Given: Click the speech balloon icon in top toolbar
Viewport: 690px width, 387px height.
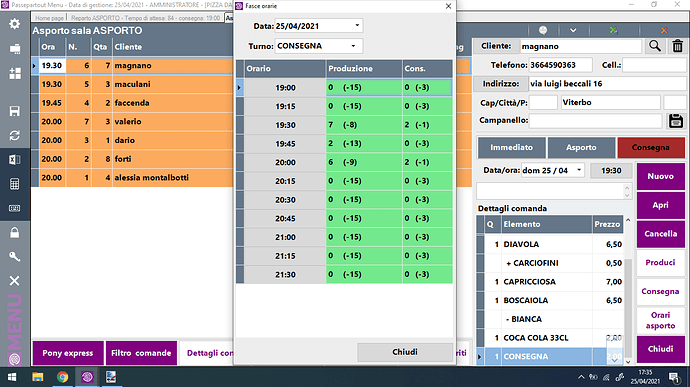Looking at the screenshot, I should (543, 30).
